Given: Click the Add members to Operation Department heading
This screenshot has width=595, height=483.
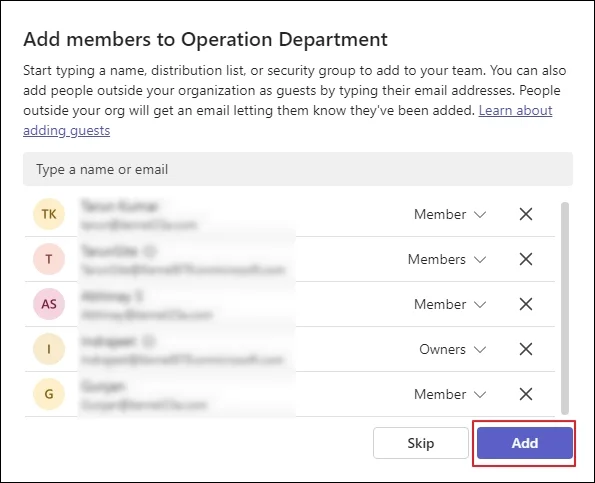Looking at the screenshot, I should click(x=205, y=39).
